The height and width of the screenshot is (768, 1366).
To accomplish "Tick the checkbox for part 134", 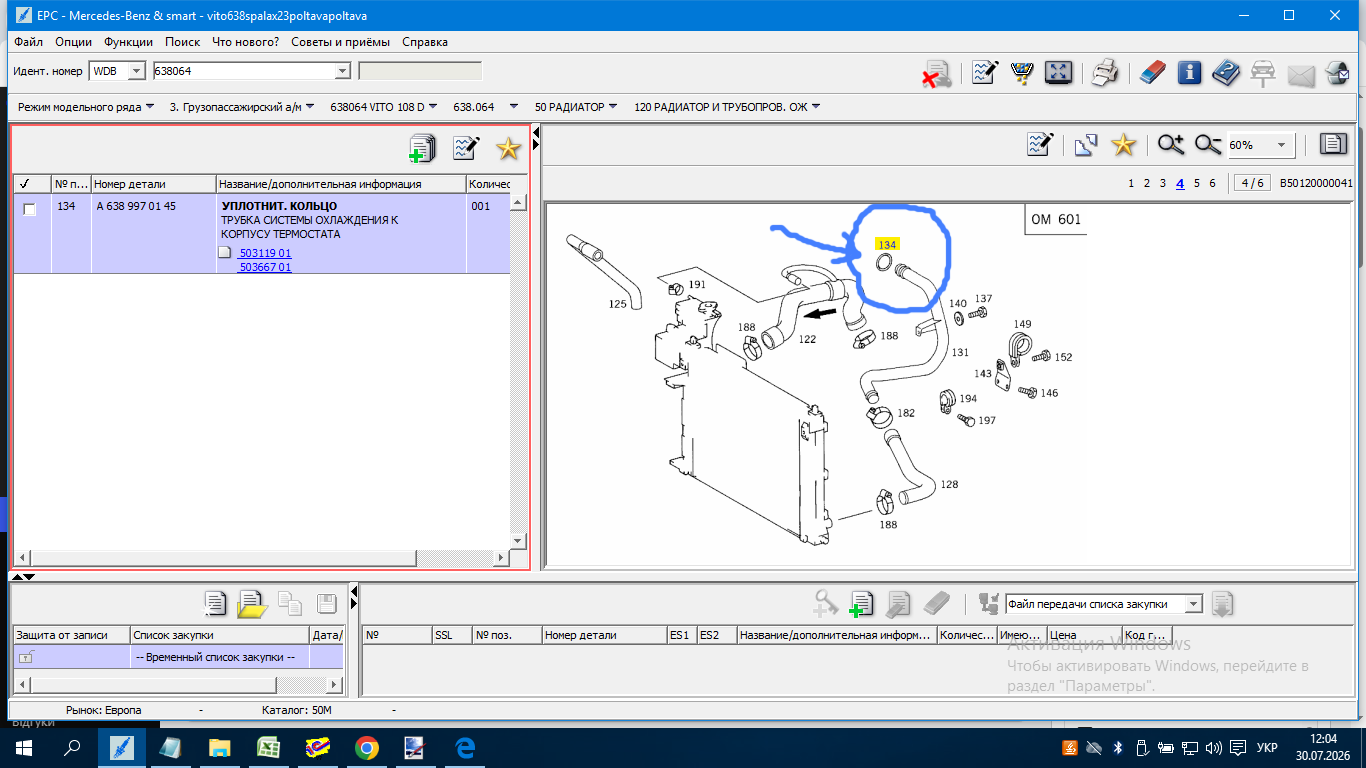I will (30, 209).
